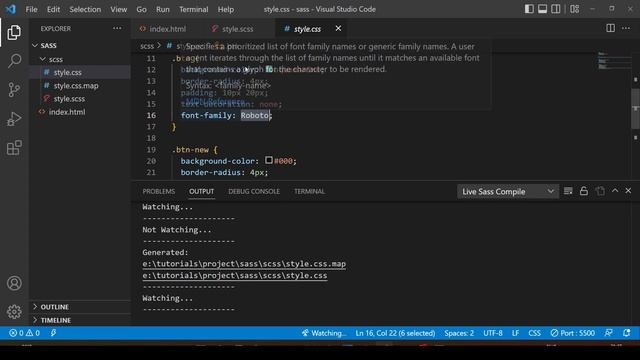This screenshot has height=360, width=640.
Task: Toggle the primary side bar layout icon
Action: (x=529, y=9)
